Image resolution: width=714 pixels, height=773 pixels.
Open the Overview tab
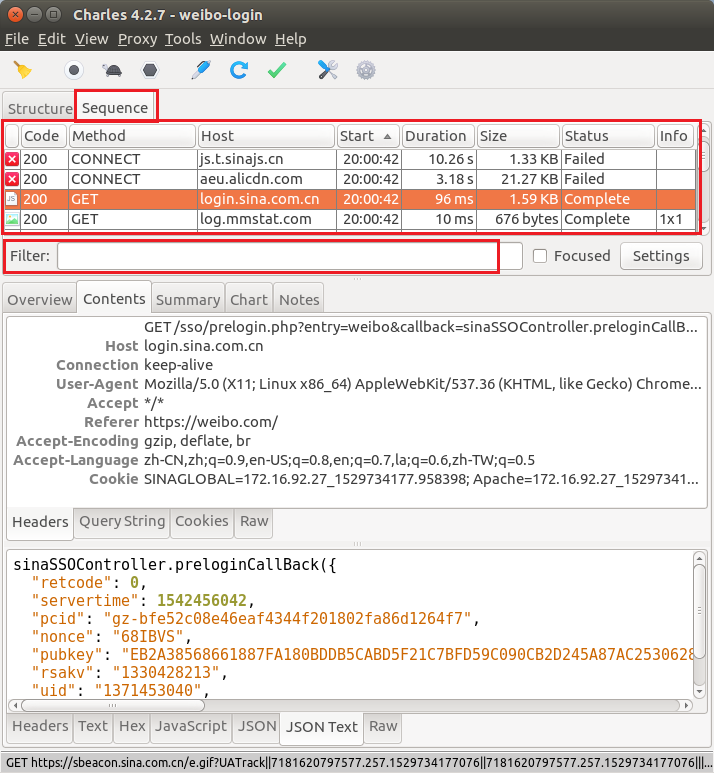pyautogui.click(x=40, y=300)
